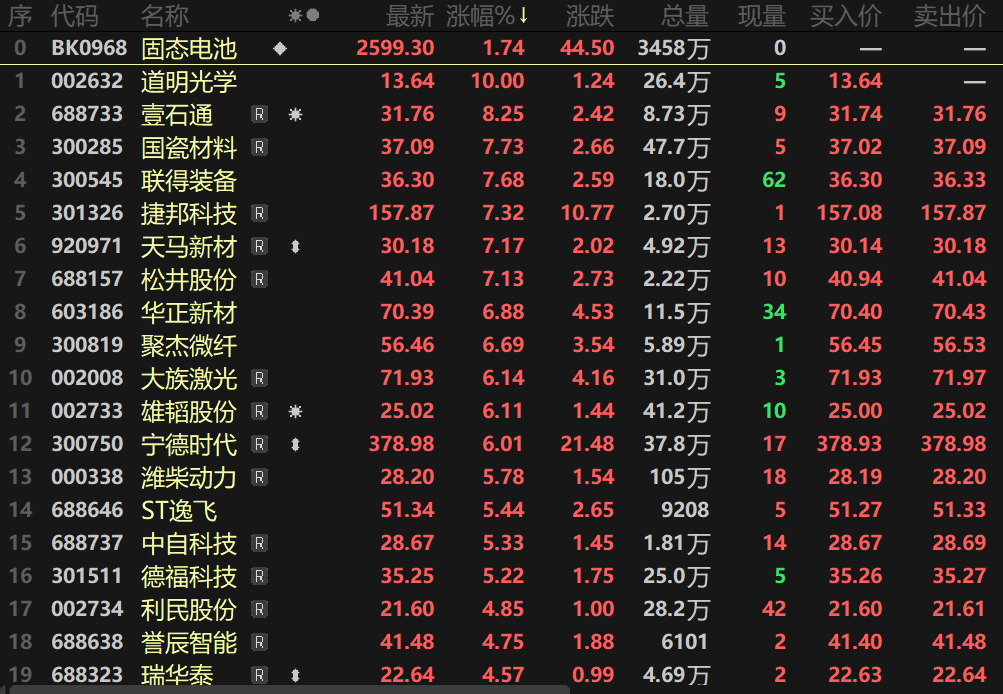The height and width of the screenshot is (694, 1003).
Task: Select stock 天马新材
Action: 189,246
